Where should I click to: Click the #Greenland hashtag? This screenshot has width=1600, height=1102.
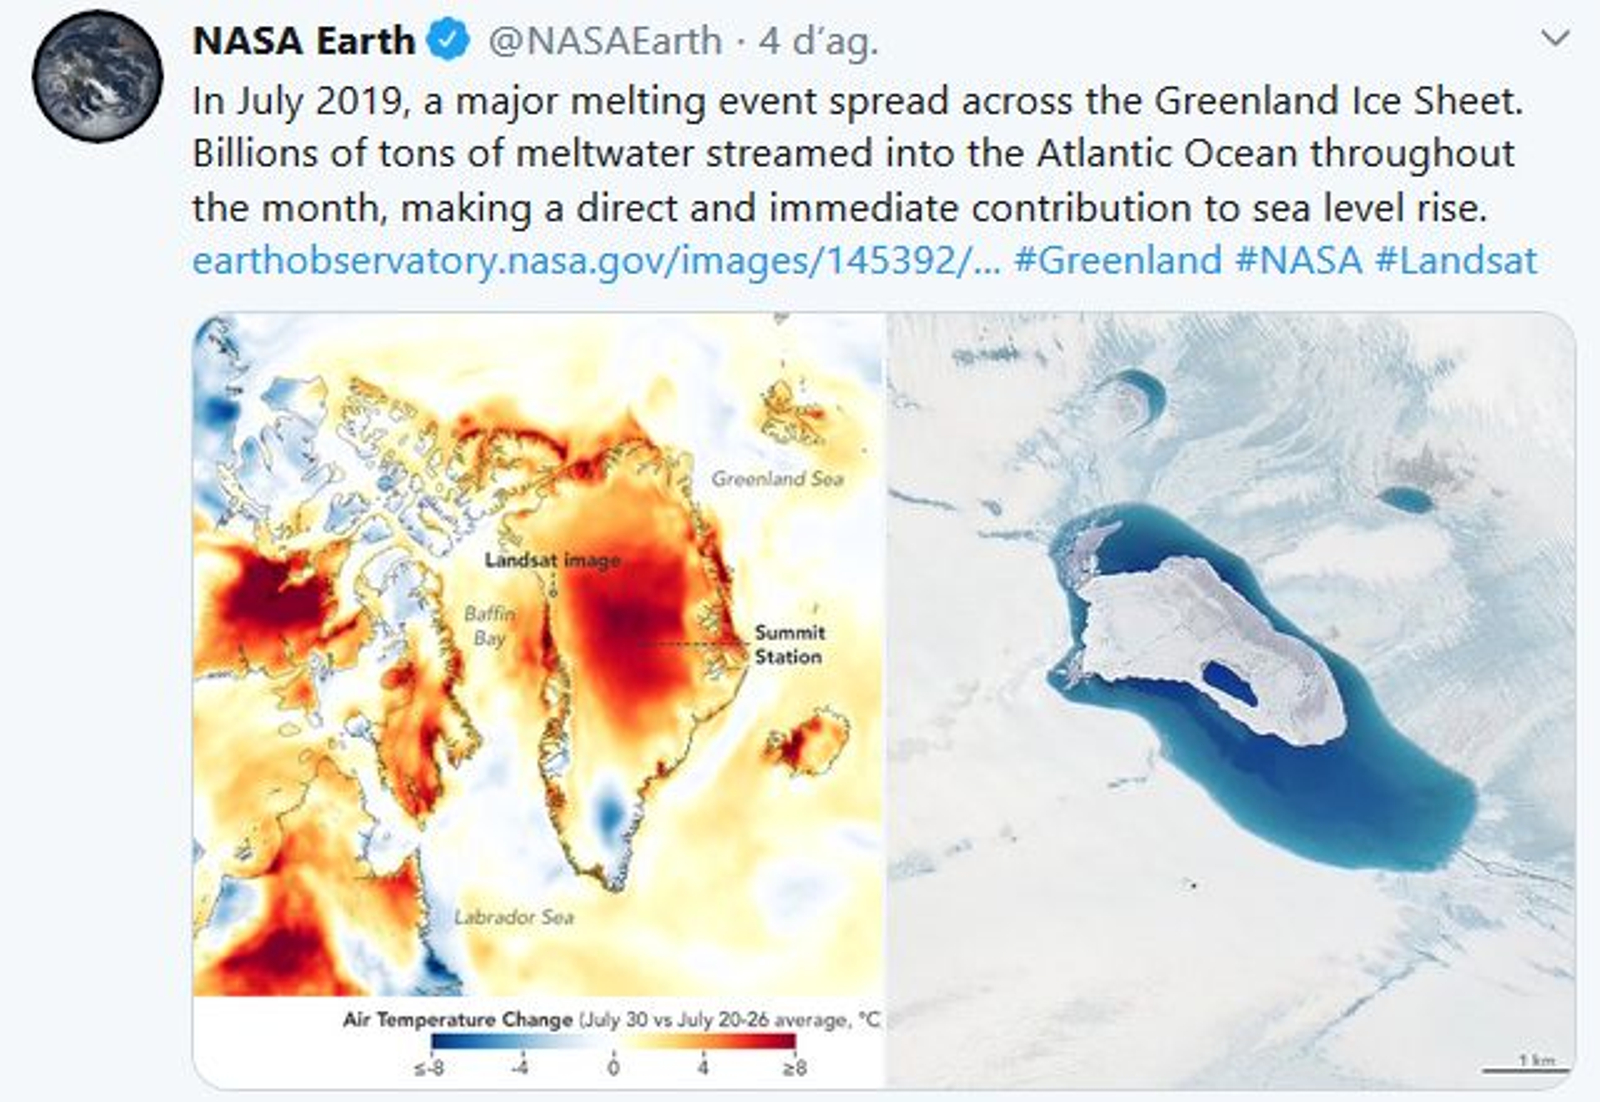(x=1118, y=261)
